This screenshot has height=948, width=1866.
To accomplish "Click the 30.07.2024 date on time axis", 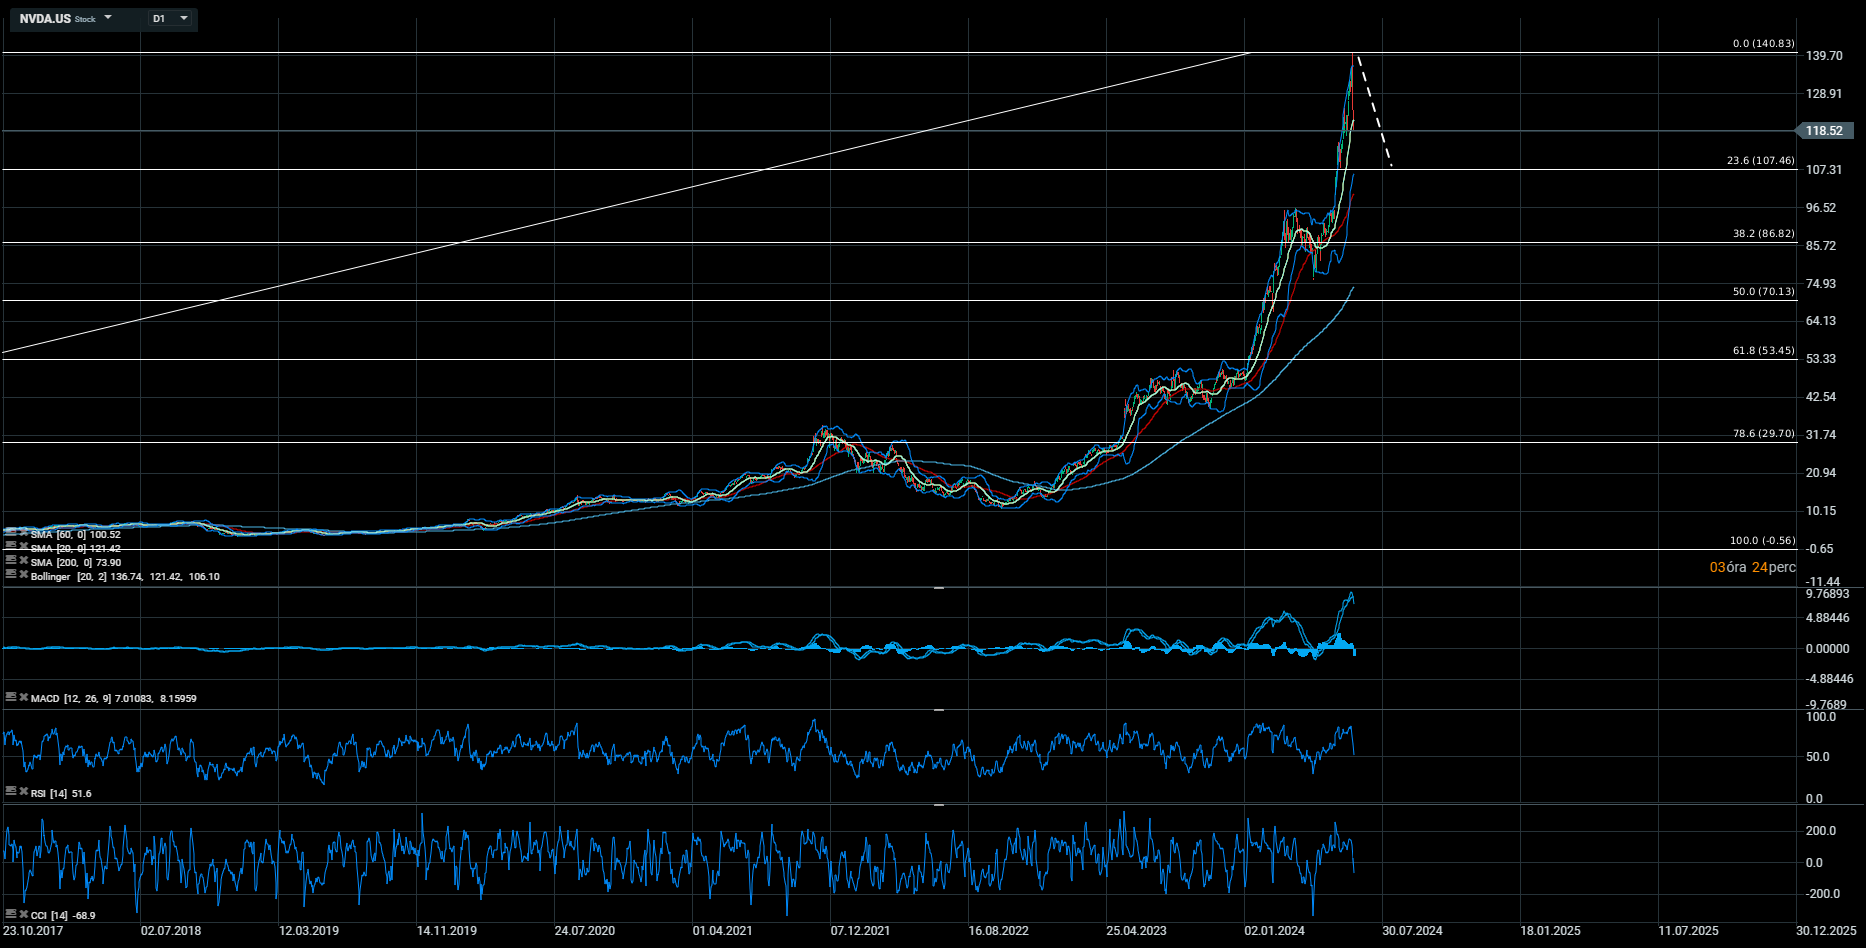I will (x=1413, y=931).
